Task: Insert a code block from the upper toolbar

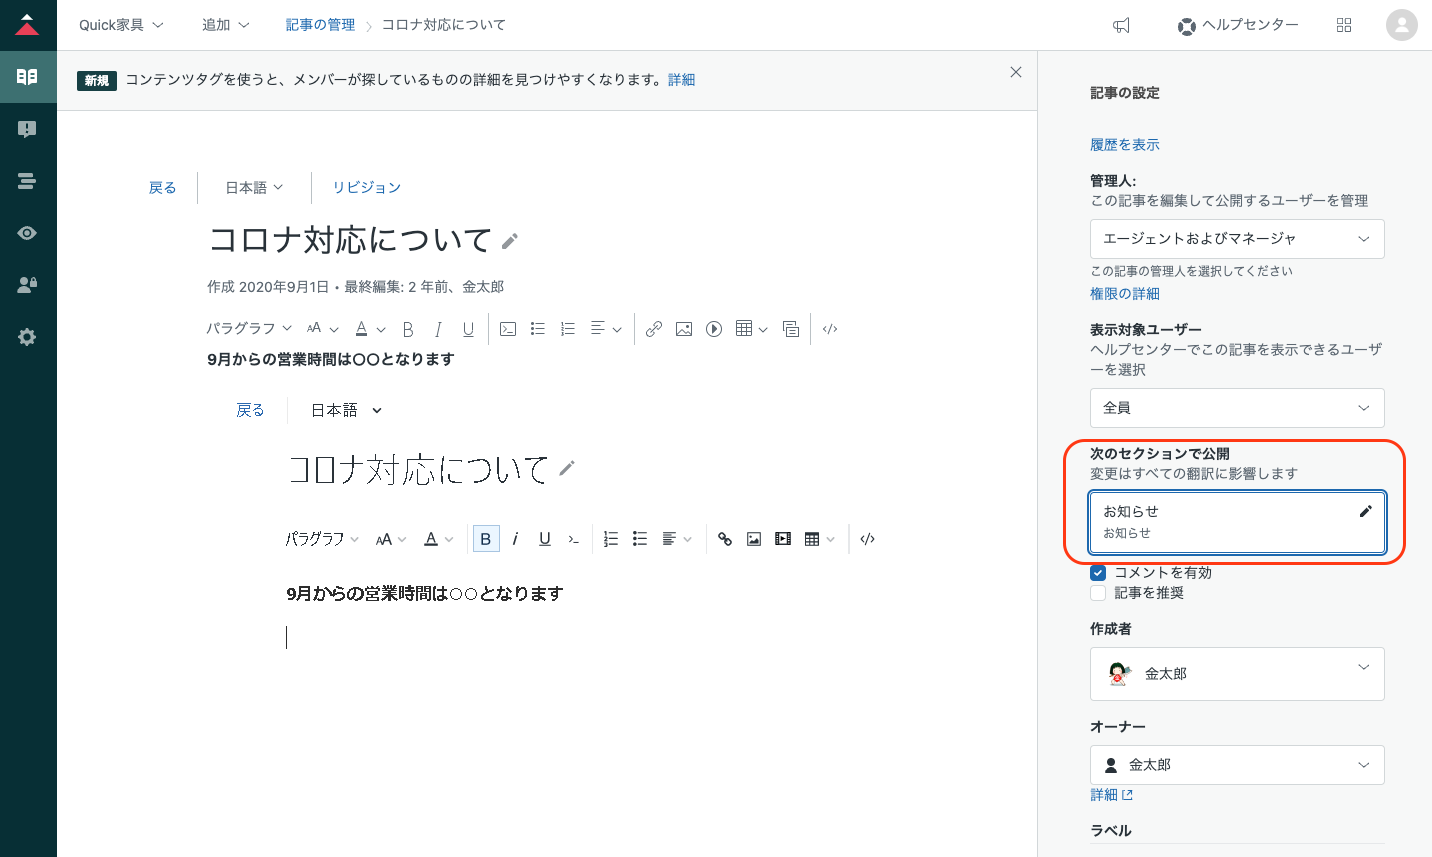Action: click(x=508, y=329)
